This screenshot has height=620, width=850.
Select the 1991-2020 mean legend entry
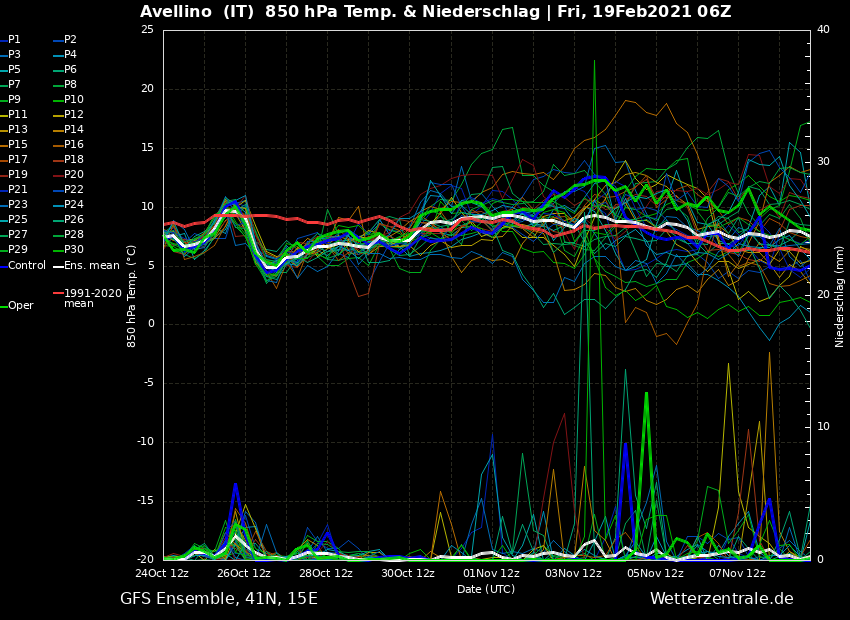92,298
